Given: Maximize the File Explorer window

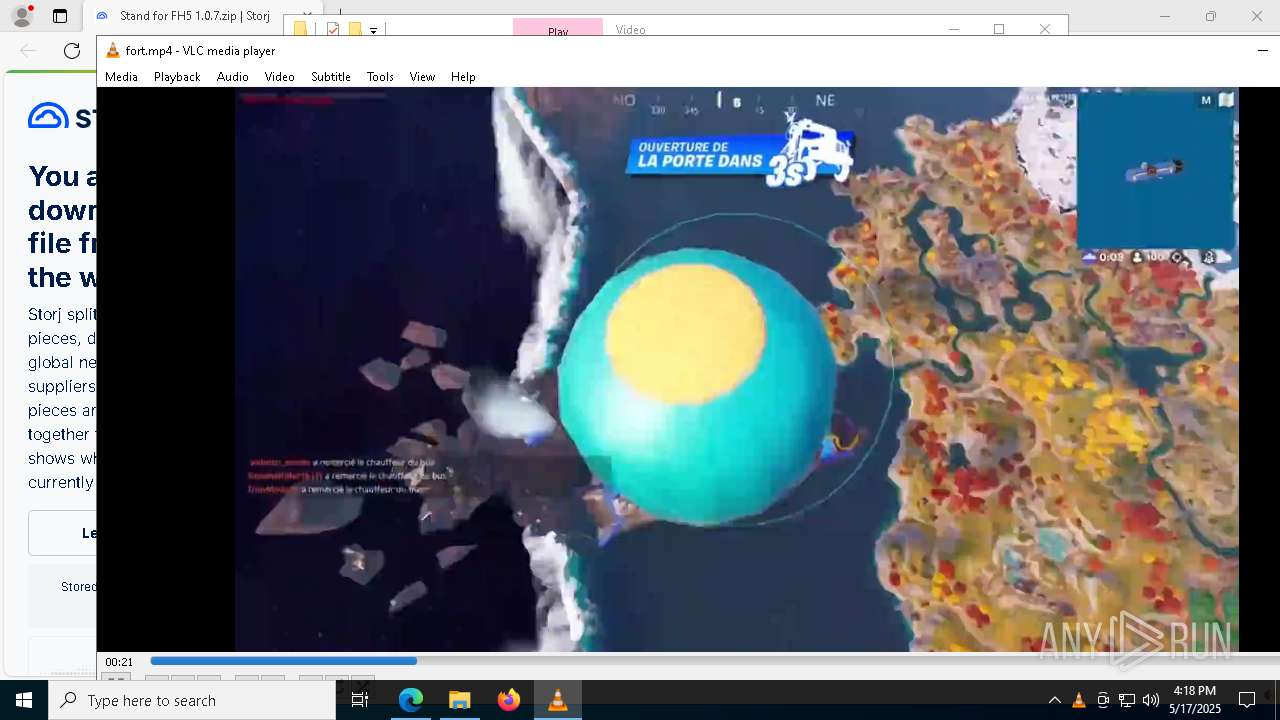Looking at the screenshot, I should pyautogui.click(x=999, y=29).
